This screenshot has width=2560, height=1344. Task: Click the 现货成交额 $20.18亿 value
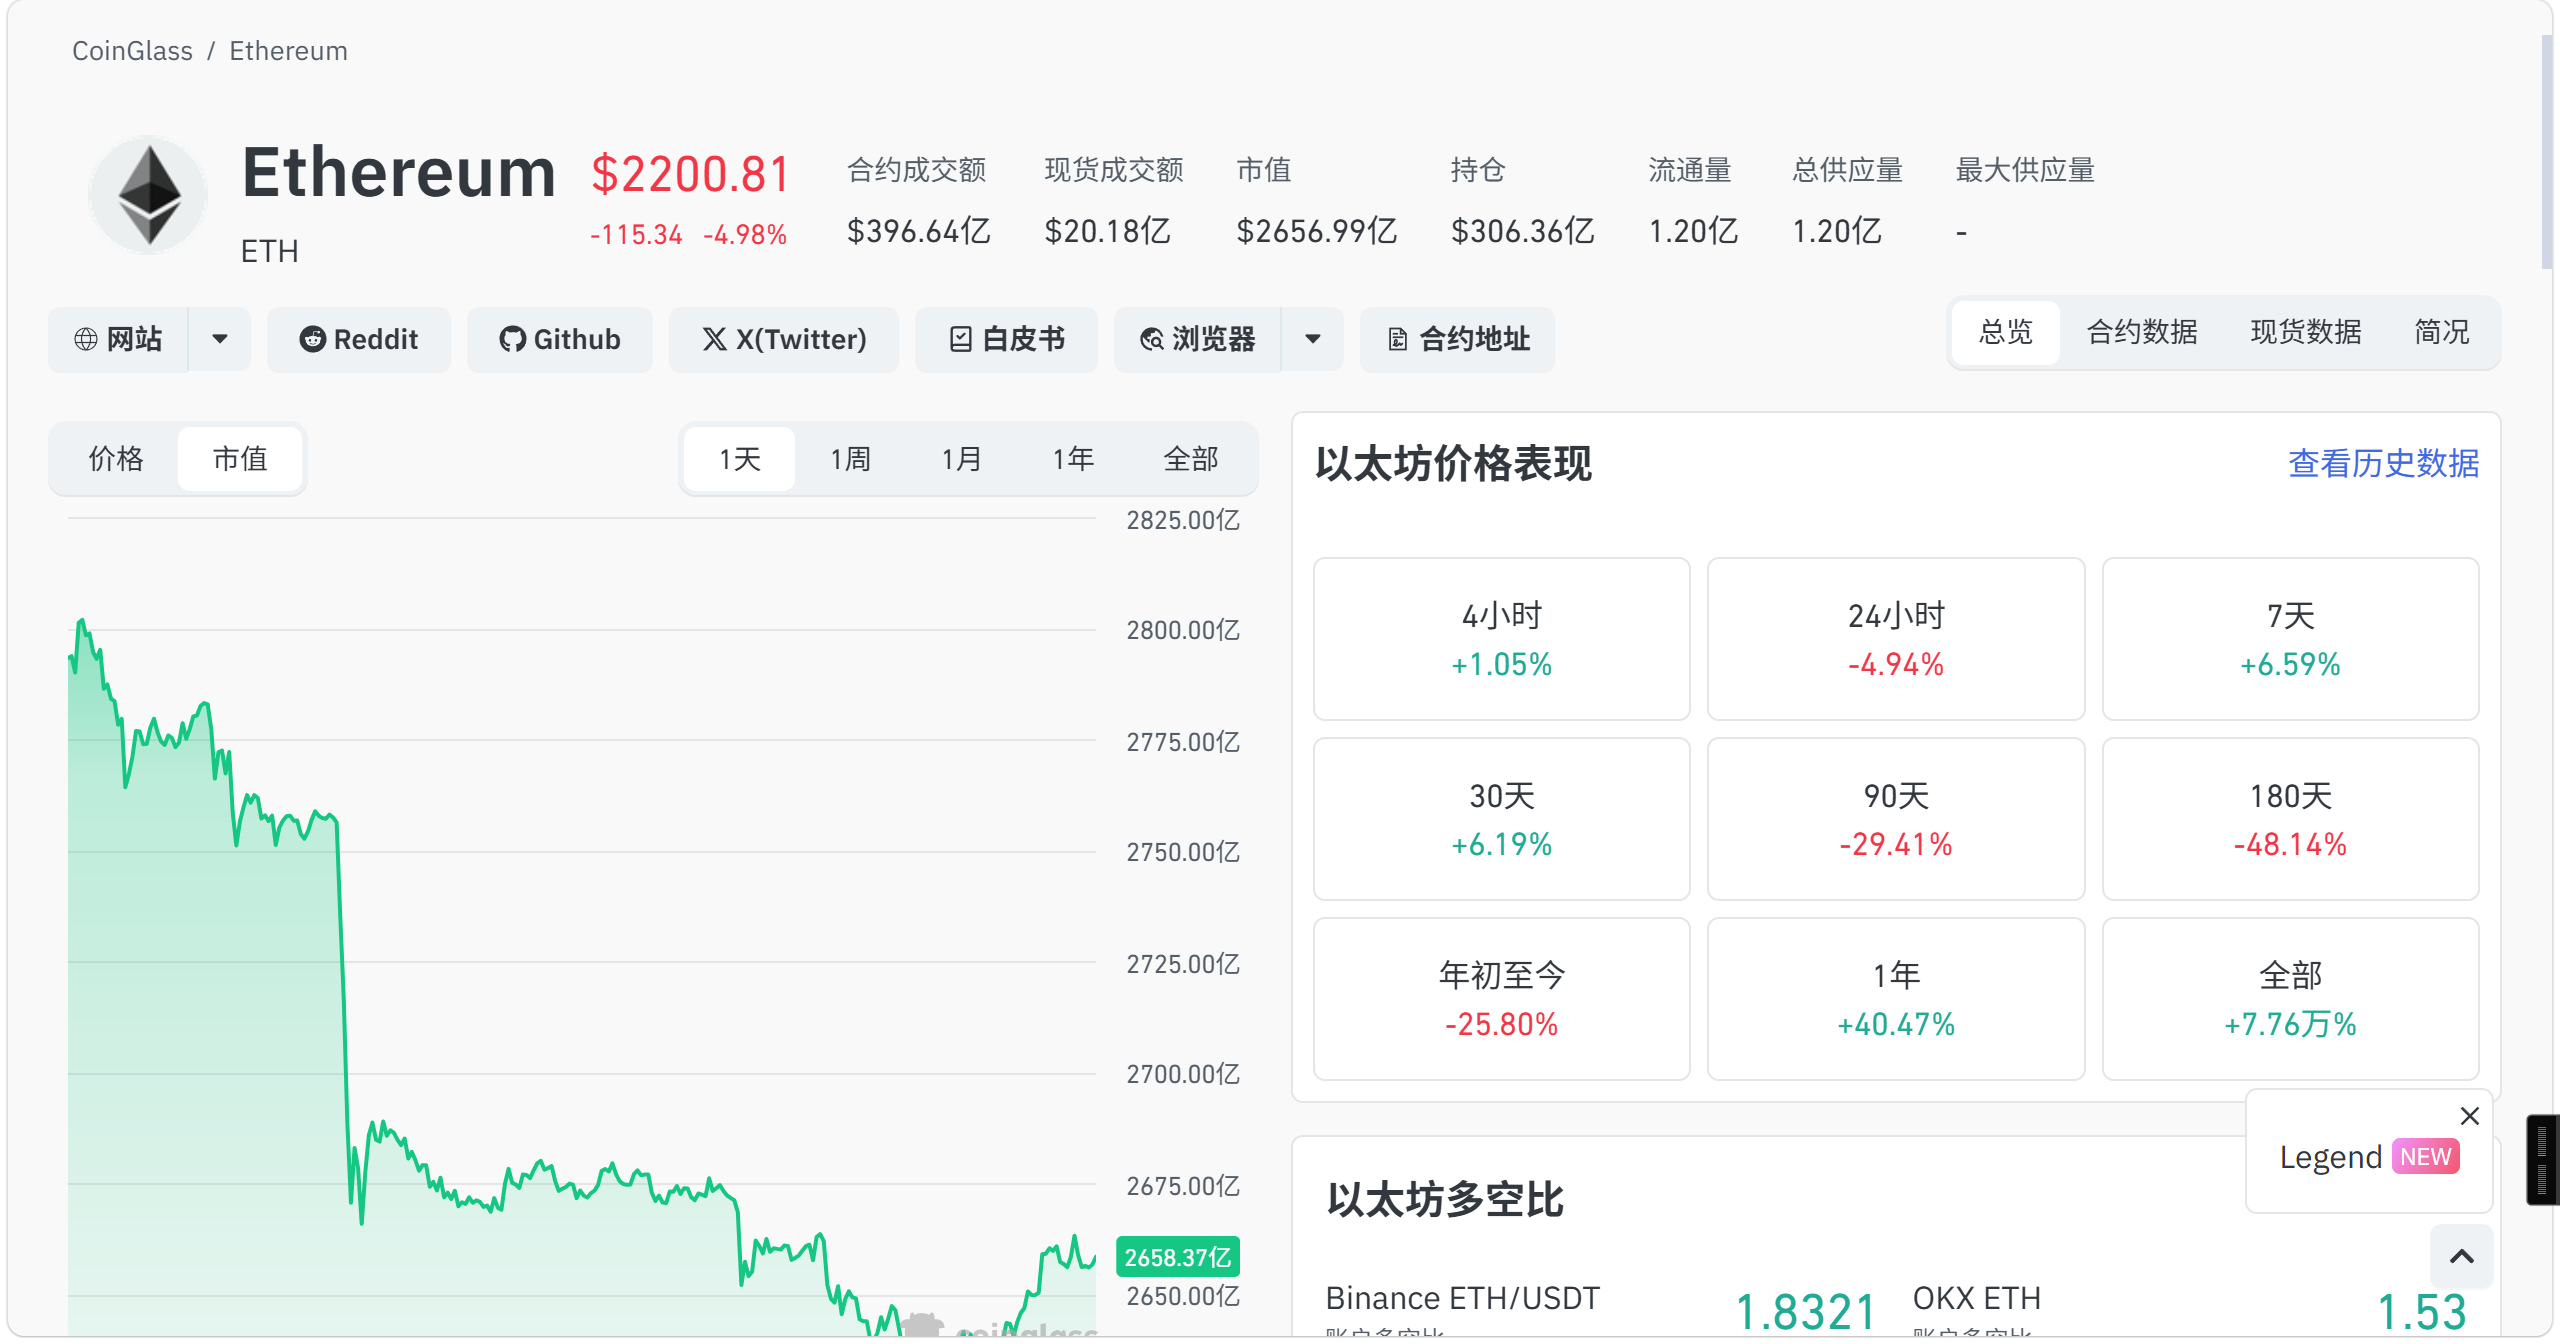(x=1107, y=231)
